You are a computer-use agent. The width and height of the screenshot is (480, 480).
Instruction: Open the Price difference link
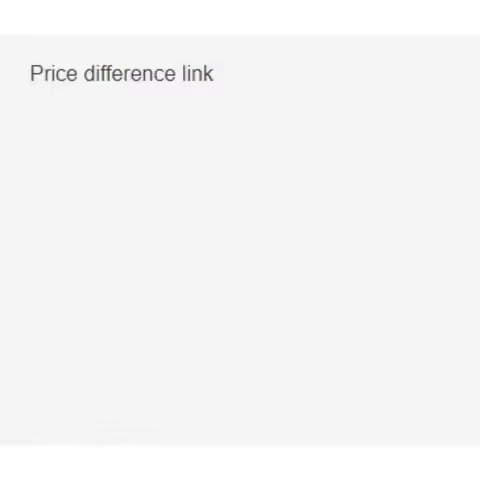(122, 74)
